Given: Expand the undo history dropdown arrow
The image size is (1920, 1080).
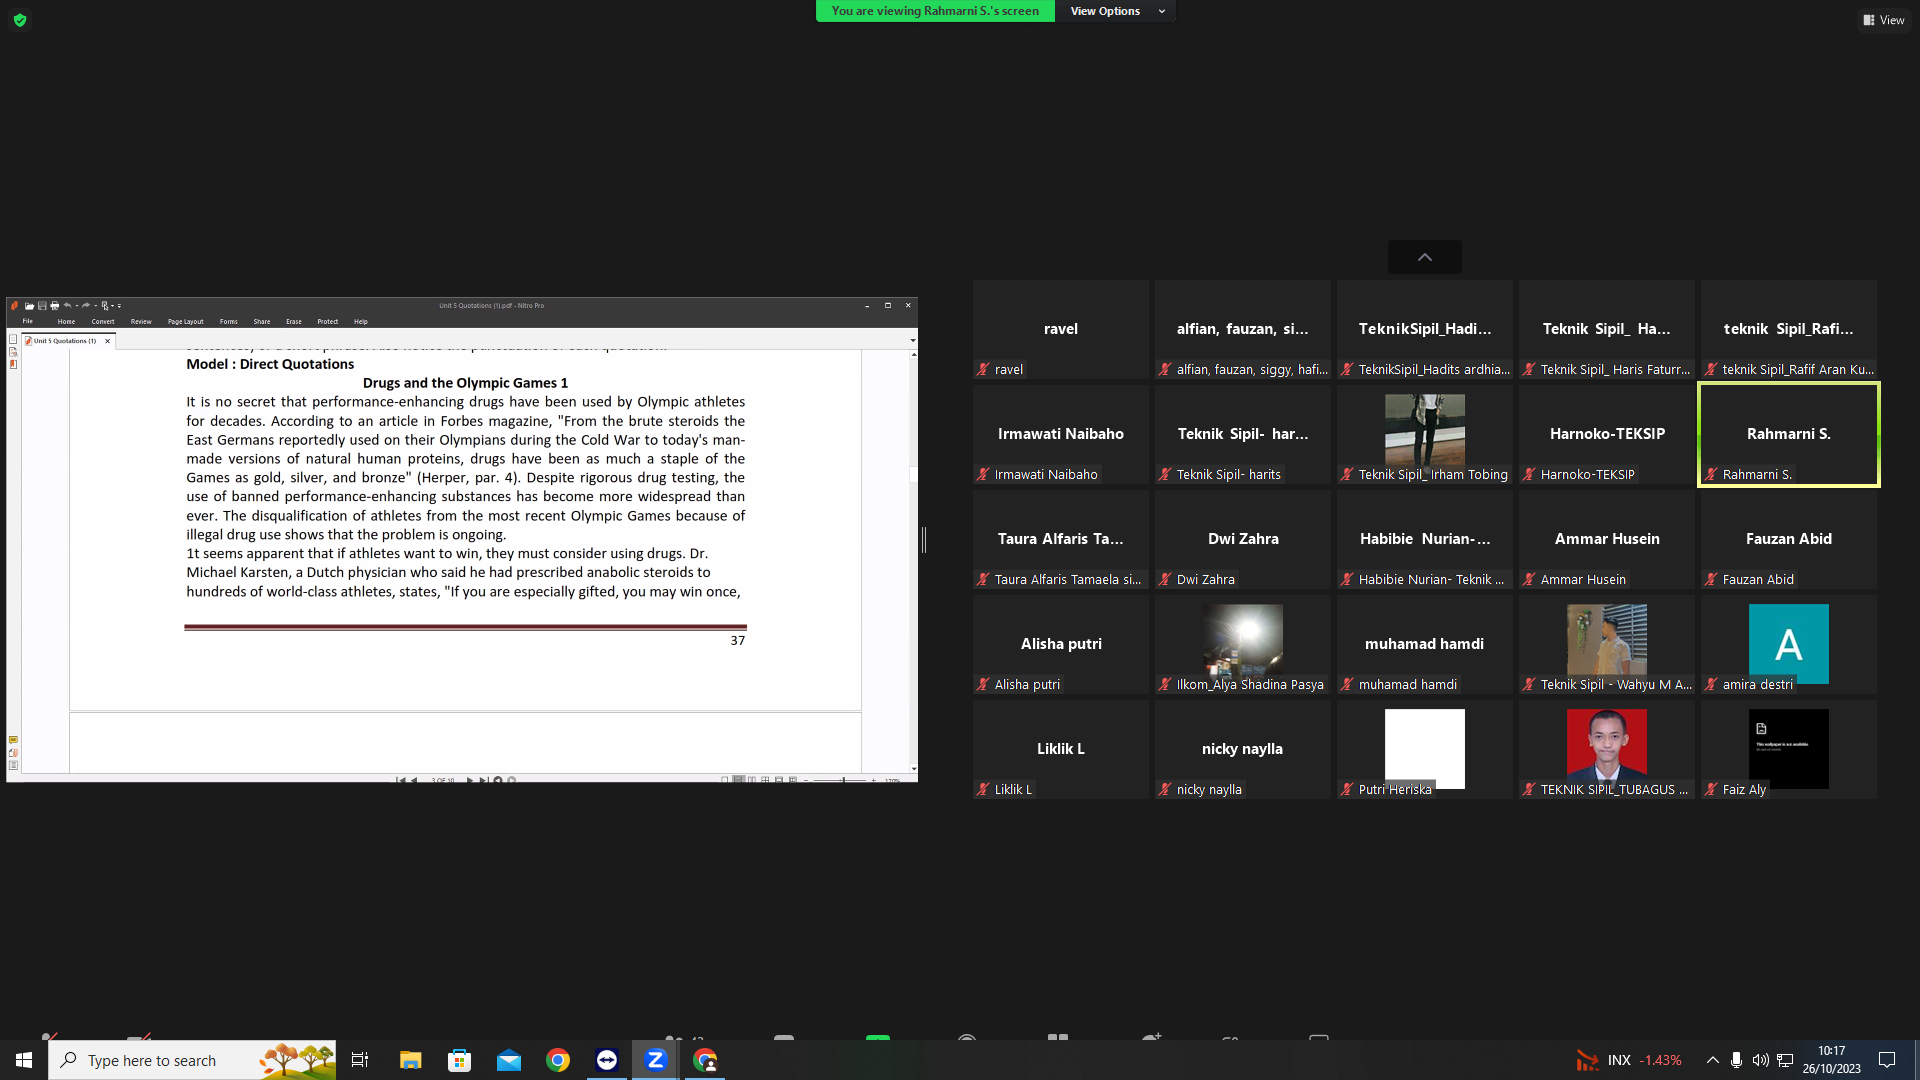Looking at the screenshot, I should click(76, 306).
